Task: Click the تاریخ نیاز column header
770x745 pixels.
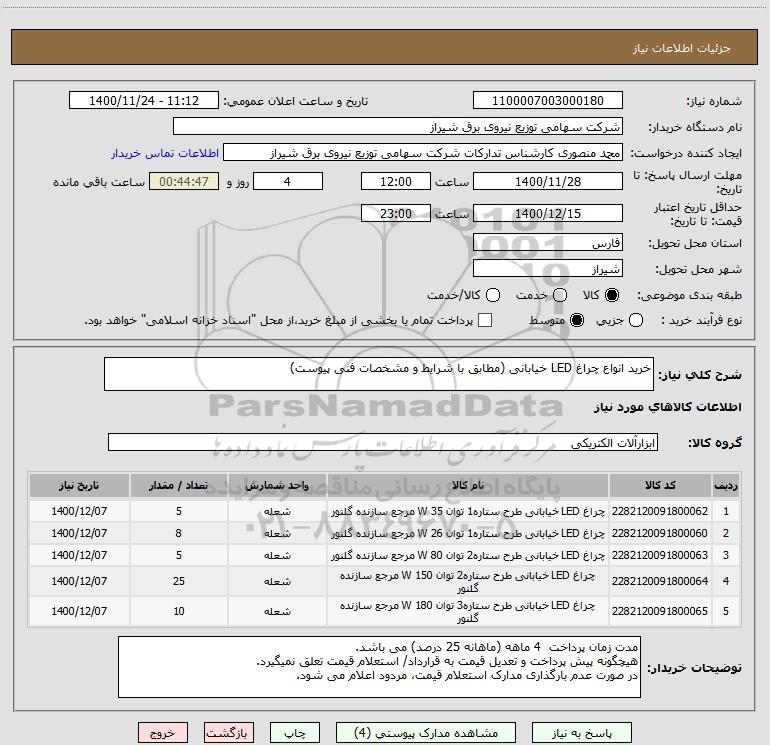Action: [79, 485]
